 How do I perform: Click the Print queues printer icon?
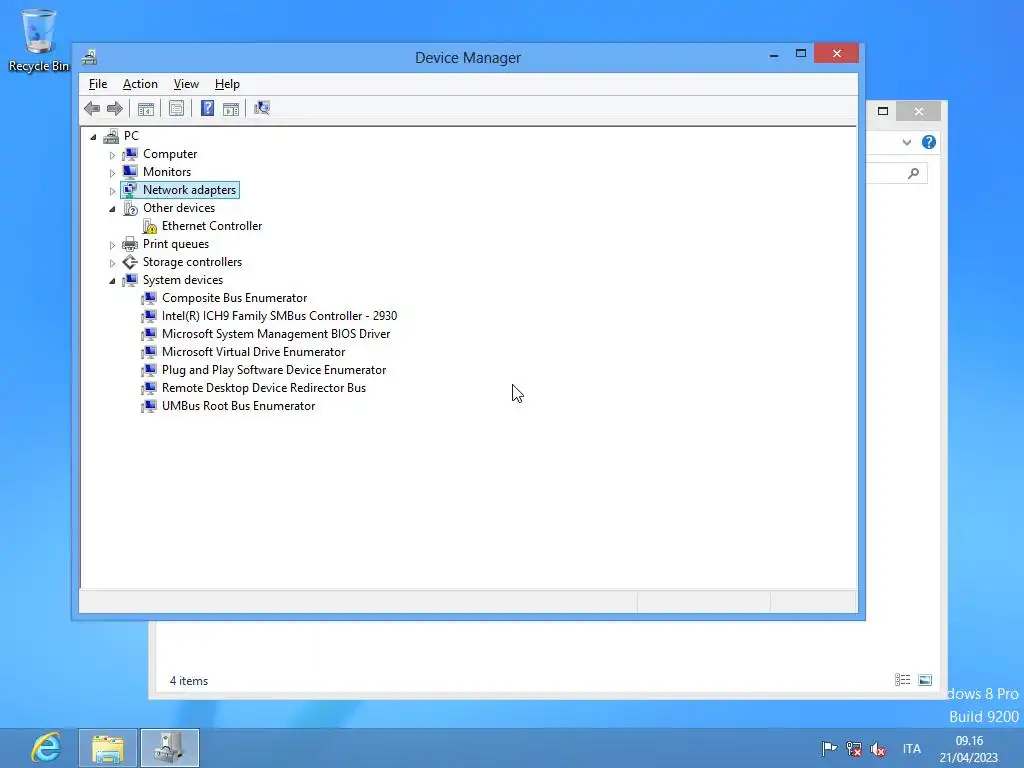click(130, 244)
